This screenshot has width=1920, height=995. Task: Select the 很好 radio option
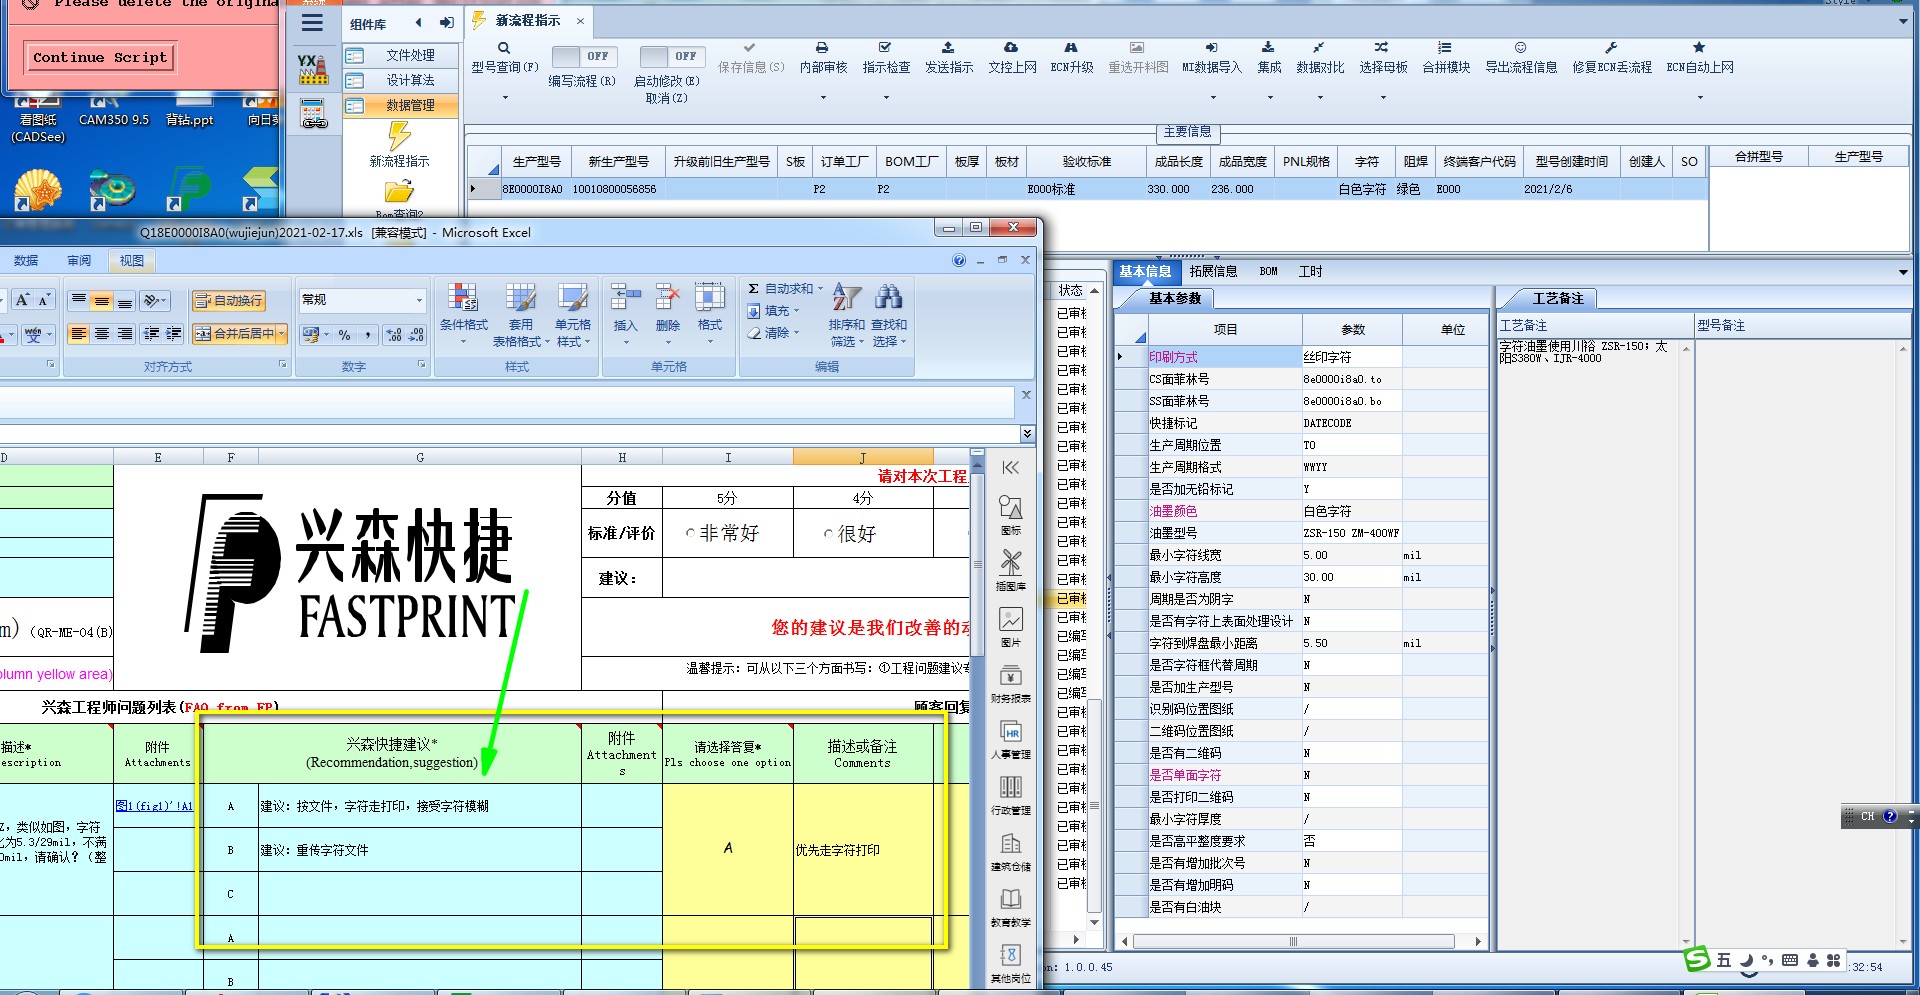point(828,534)
